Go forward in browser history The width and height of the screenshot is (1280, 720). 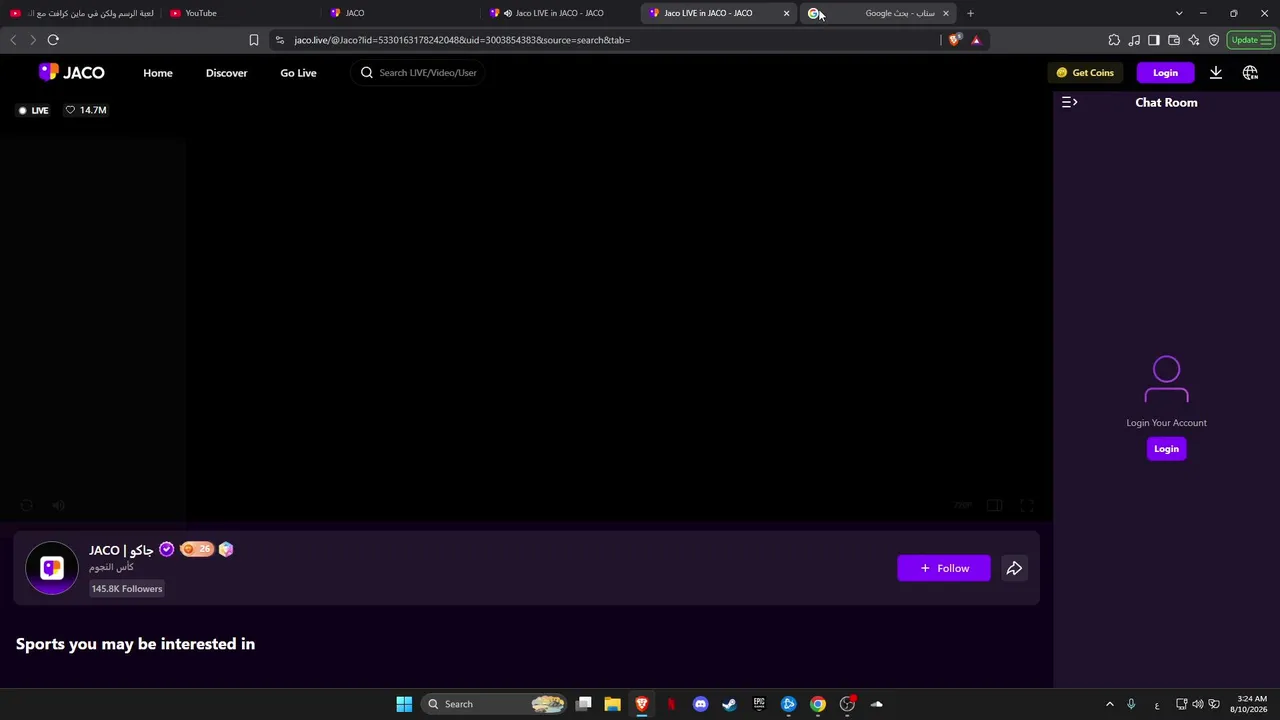(32, 40)
